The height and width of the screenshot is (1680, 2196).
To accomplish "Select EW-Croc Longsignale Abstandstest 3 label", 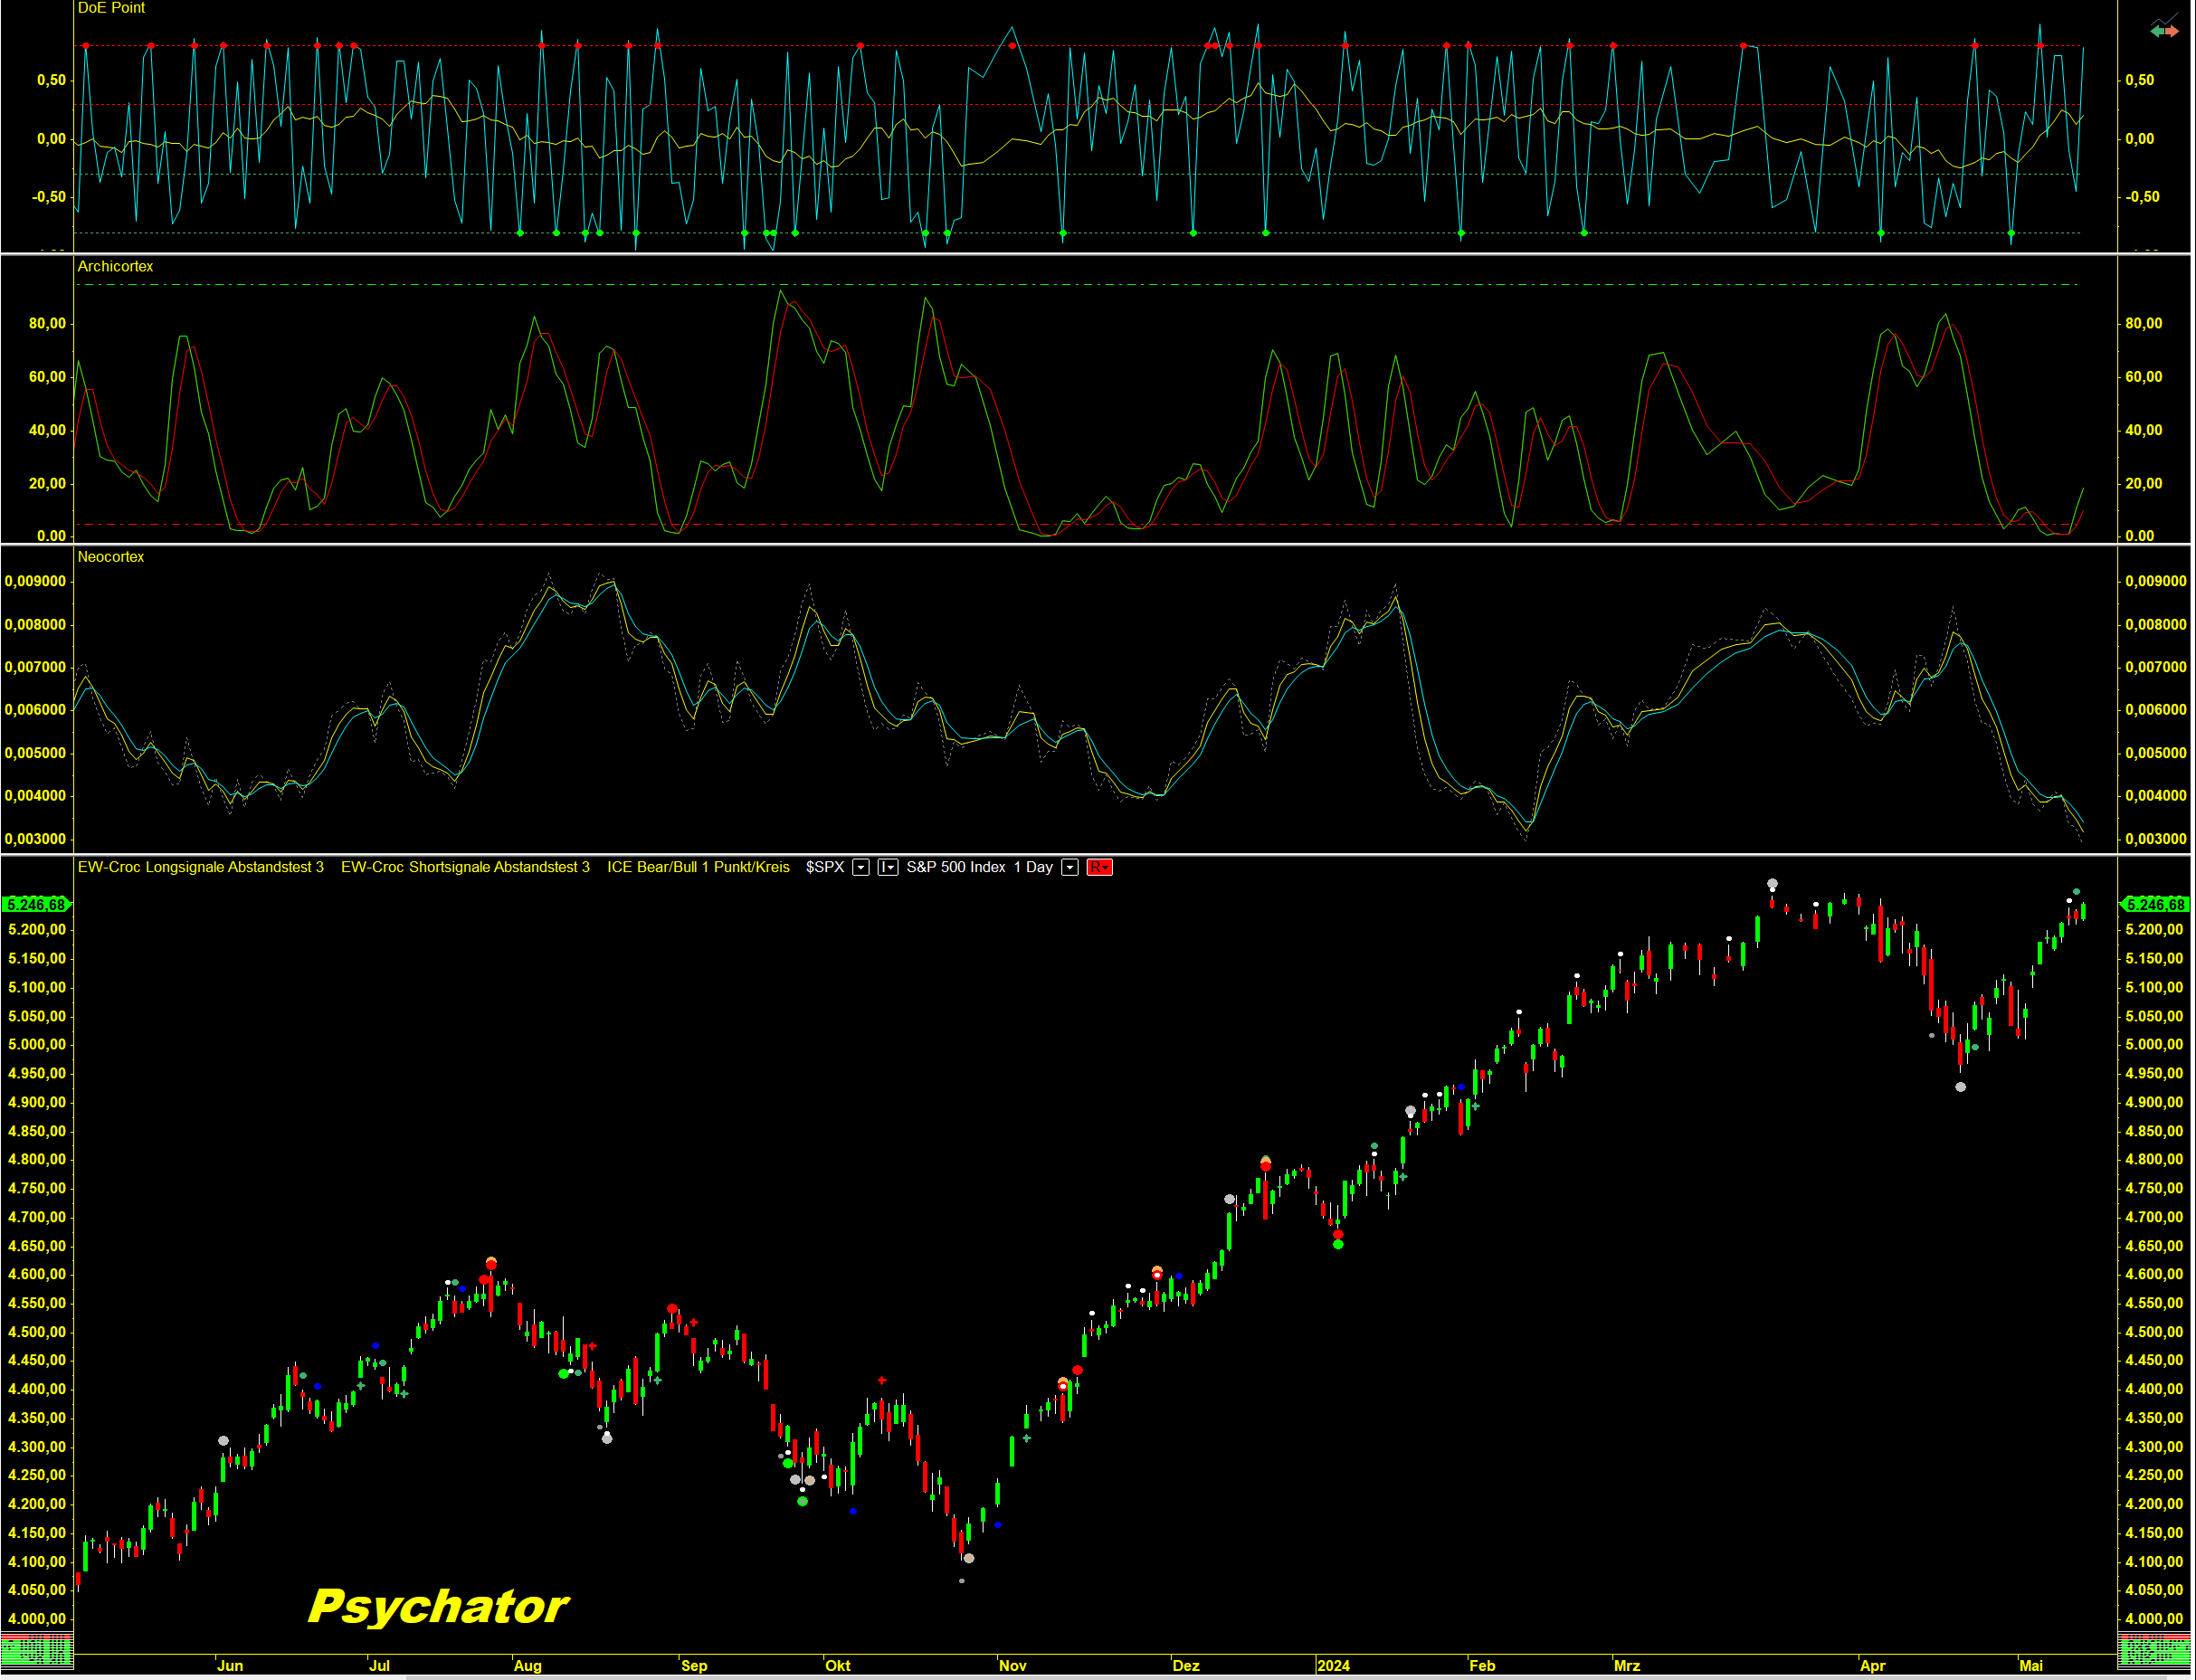I will [200, 867].
